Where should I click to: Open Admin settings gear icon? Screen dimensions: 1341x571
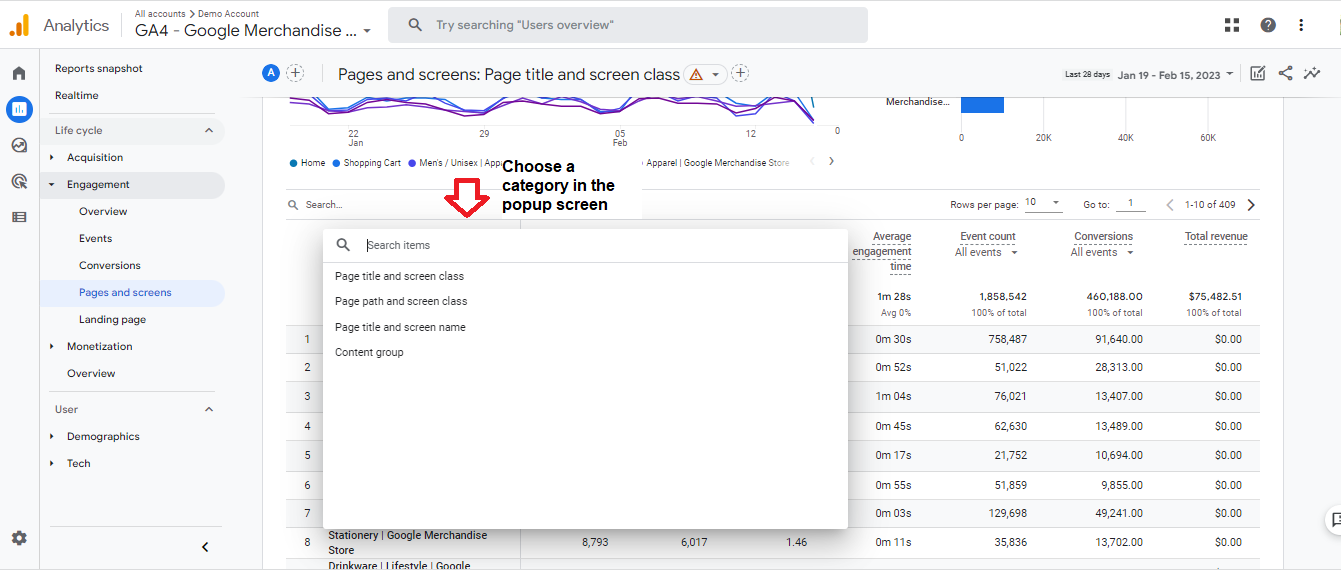click(x=19, y=538)
